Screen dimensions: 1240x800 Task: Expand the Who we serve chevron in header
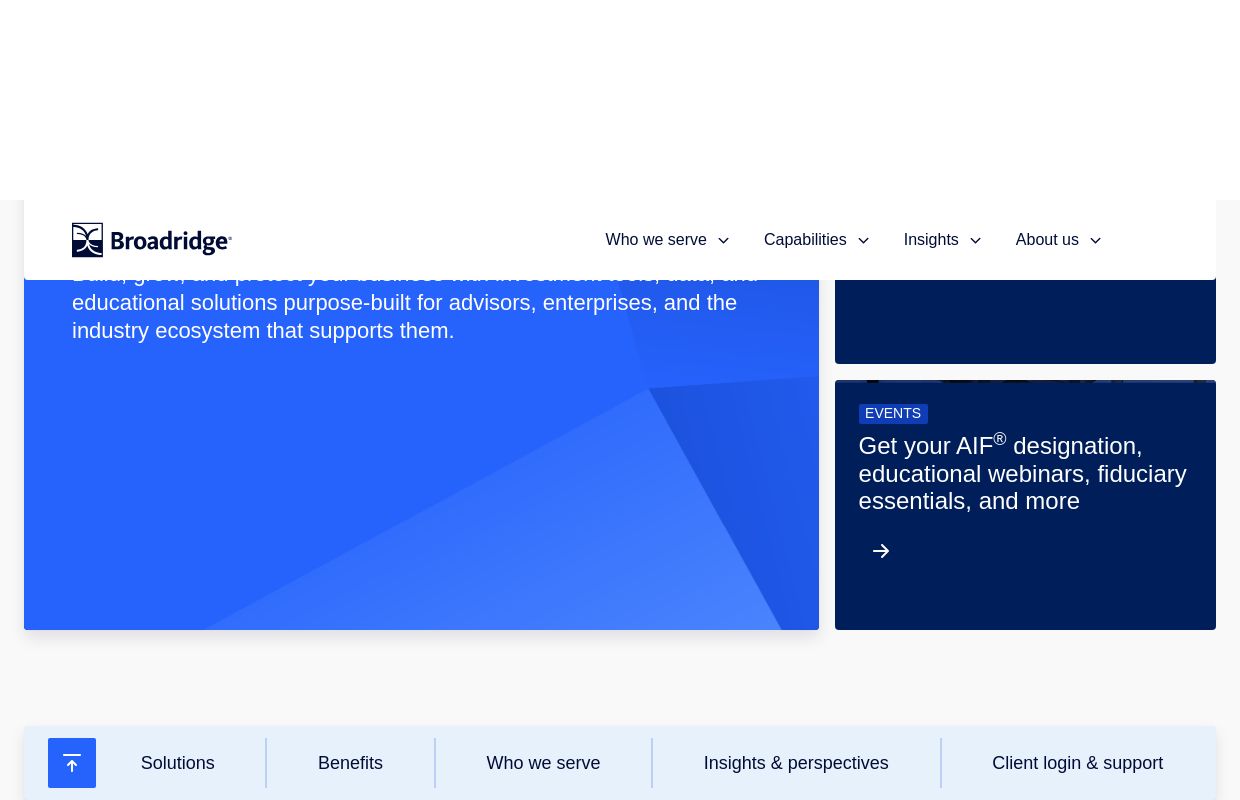coord(723,241)
